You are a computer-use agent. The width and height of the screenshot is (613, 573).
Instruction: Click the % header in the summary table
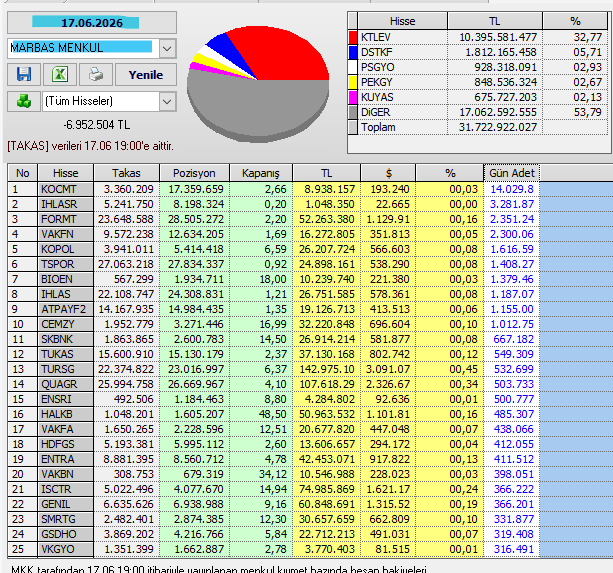575,21
